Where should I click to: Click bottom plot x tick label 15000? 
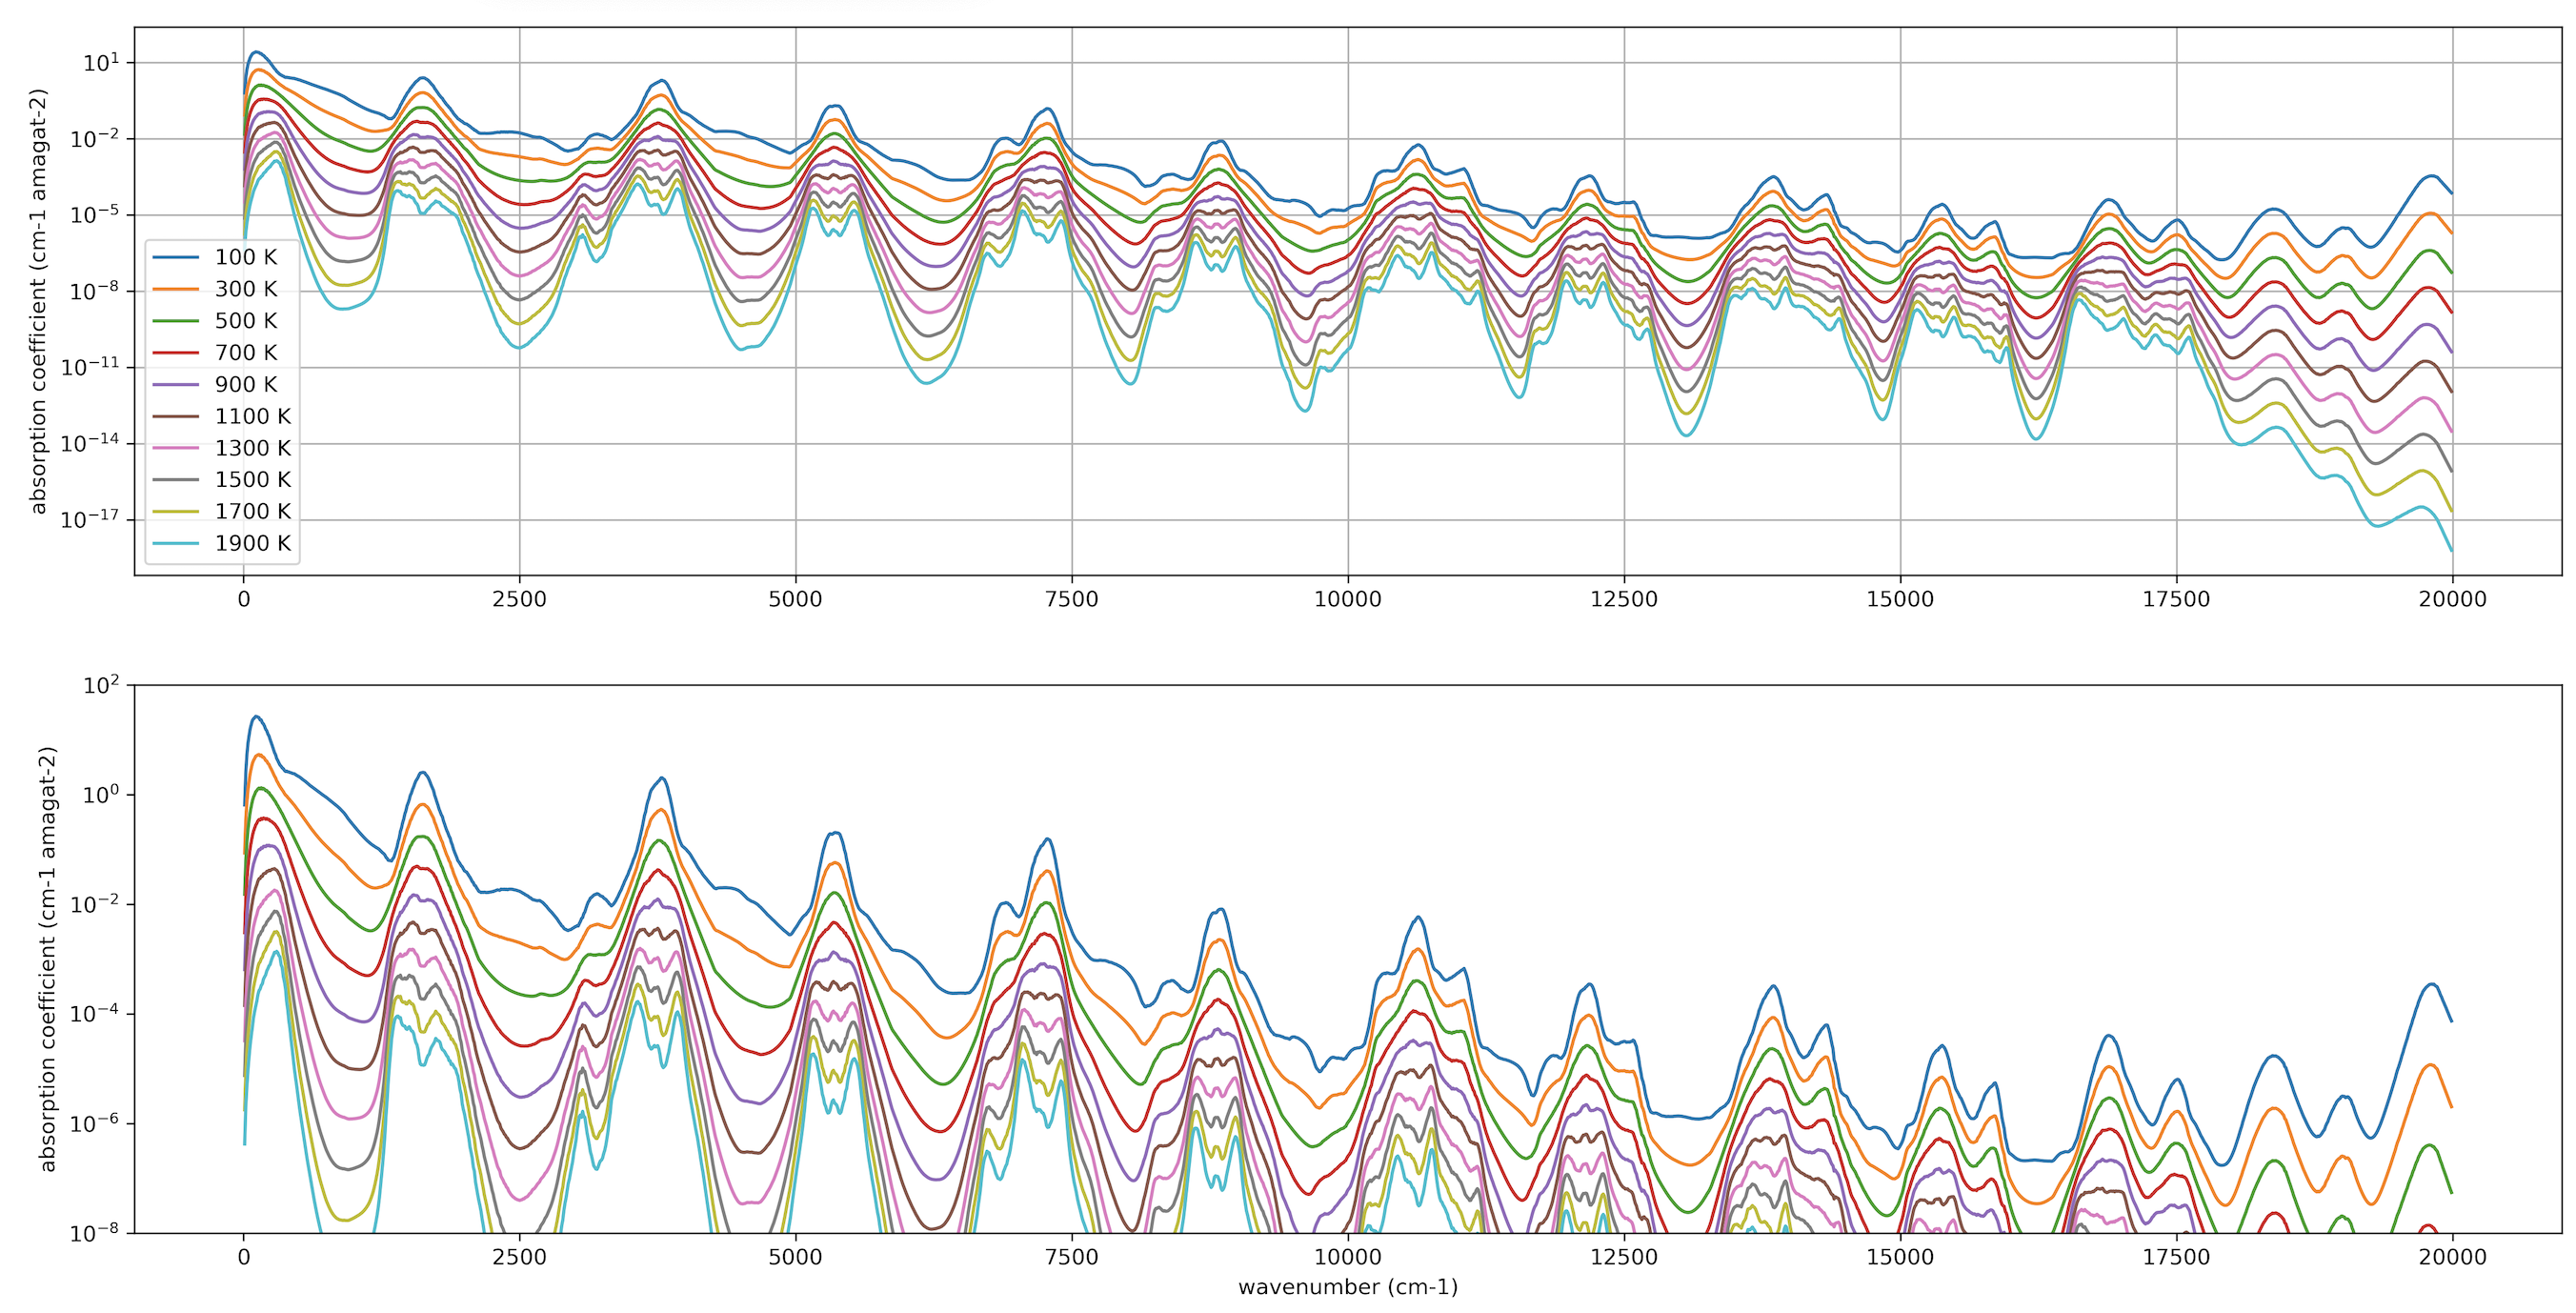pos(1900,1258)
